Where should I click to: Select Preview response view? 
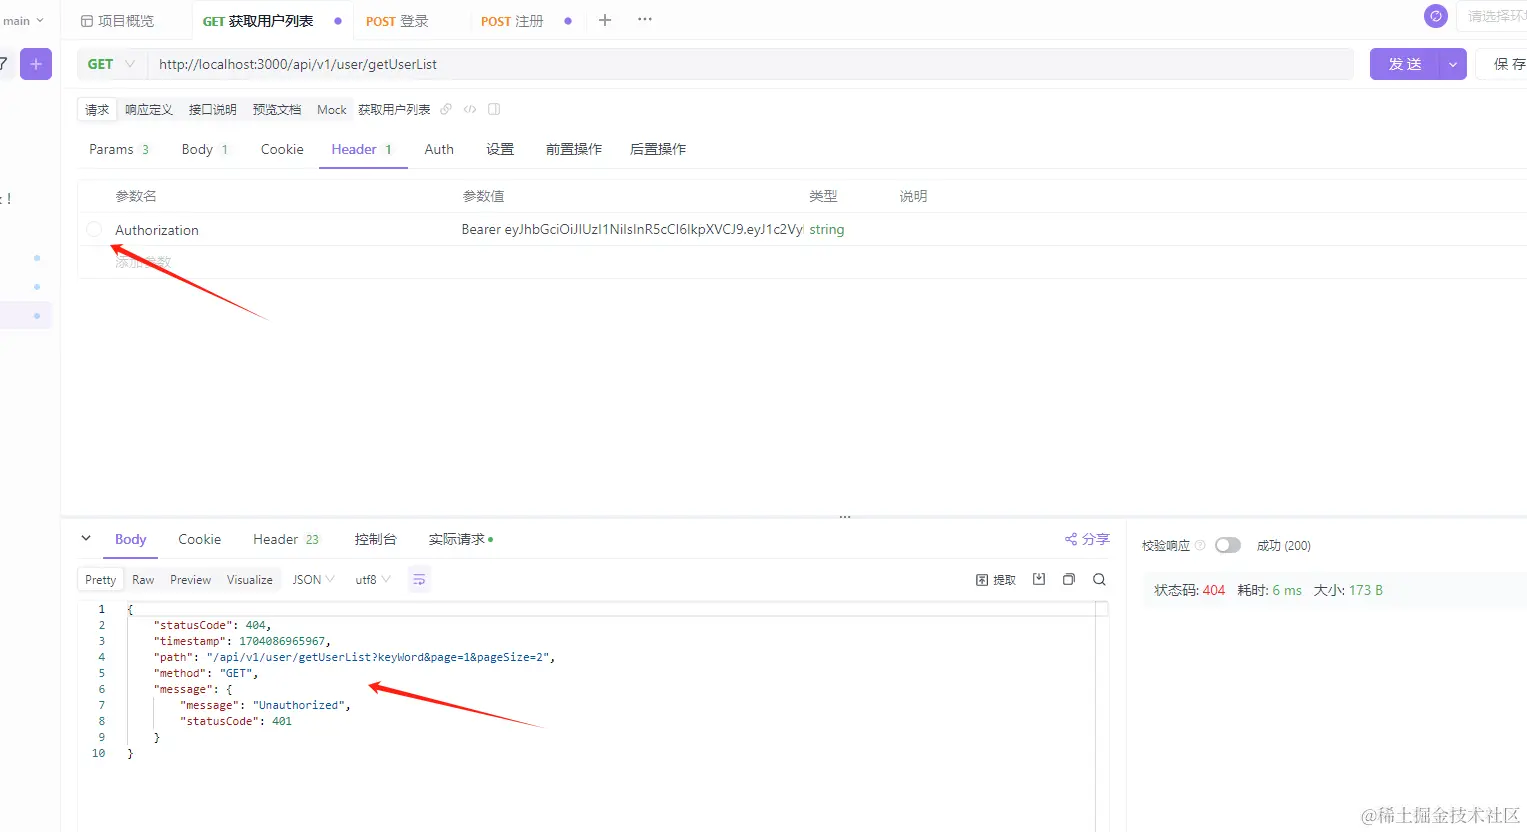coord(190,579)
